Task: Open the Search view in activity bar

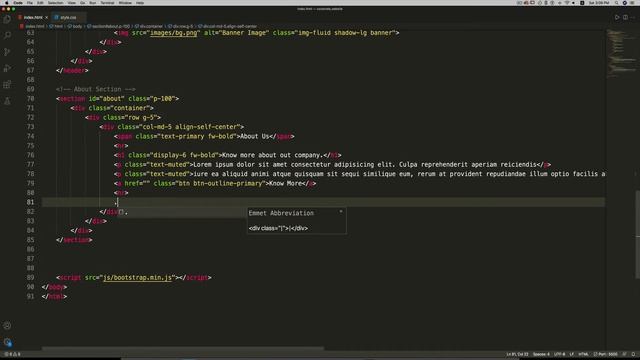Action: [x=7, y=36]
